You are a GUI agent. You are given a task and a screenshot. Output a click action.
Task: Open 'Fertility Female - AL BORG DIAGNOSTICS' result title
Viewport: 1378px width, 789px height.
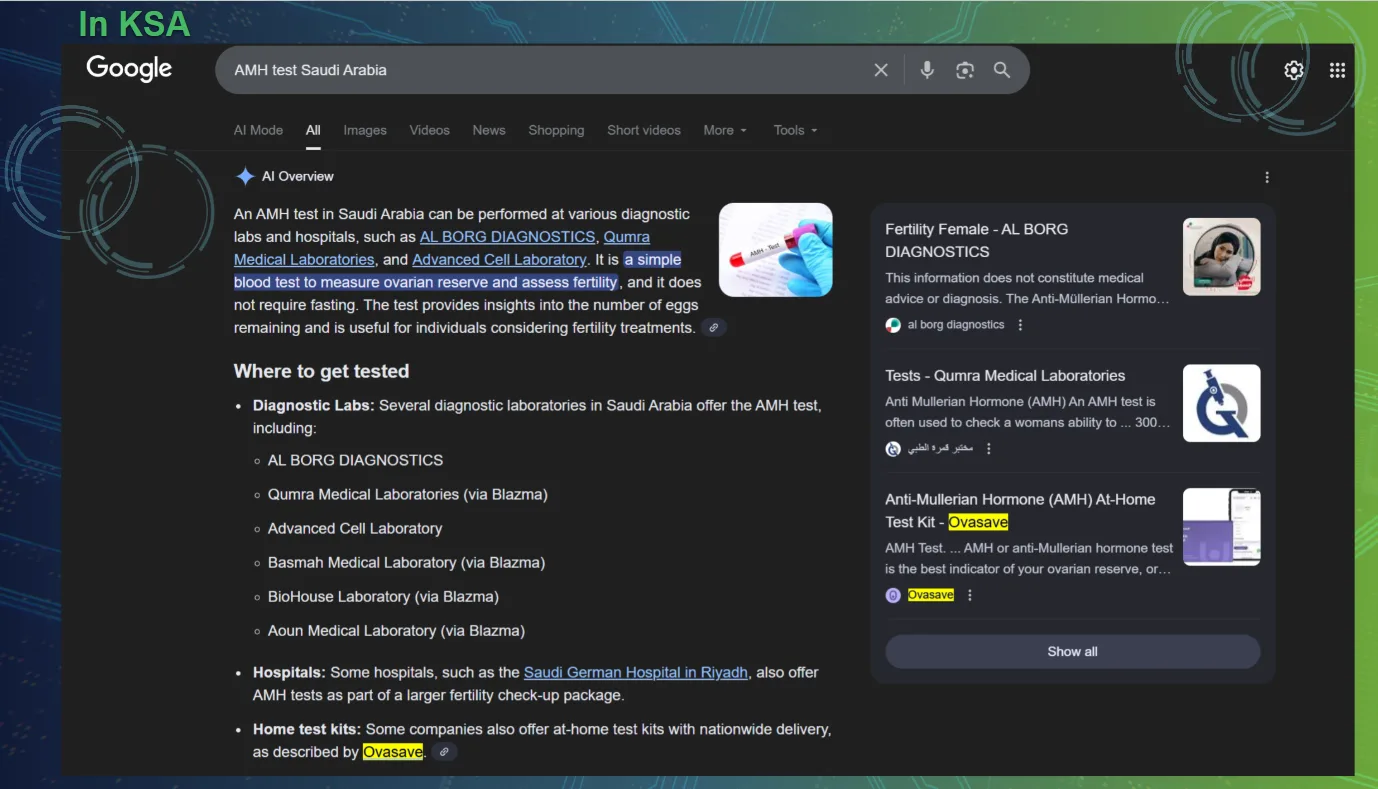[976, 240]
